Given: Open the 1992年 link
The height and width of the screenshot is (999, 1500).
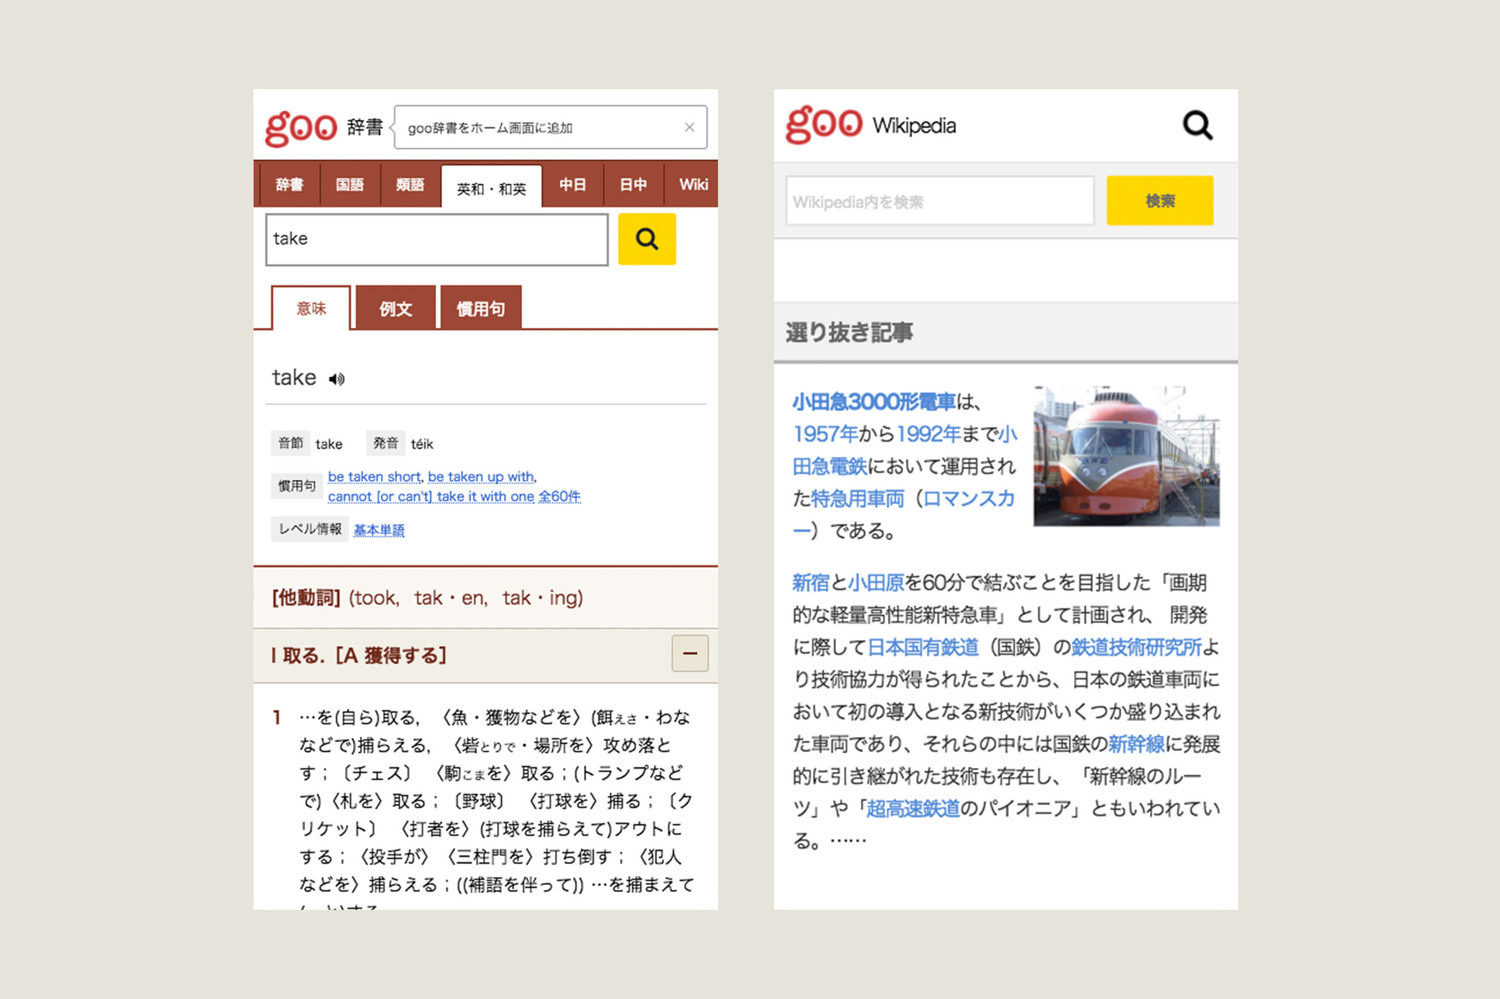Looking at the screenshot, I should [x=928, y=434].
